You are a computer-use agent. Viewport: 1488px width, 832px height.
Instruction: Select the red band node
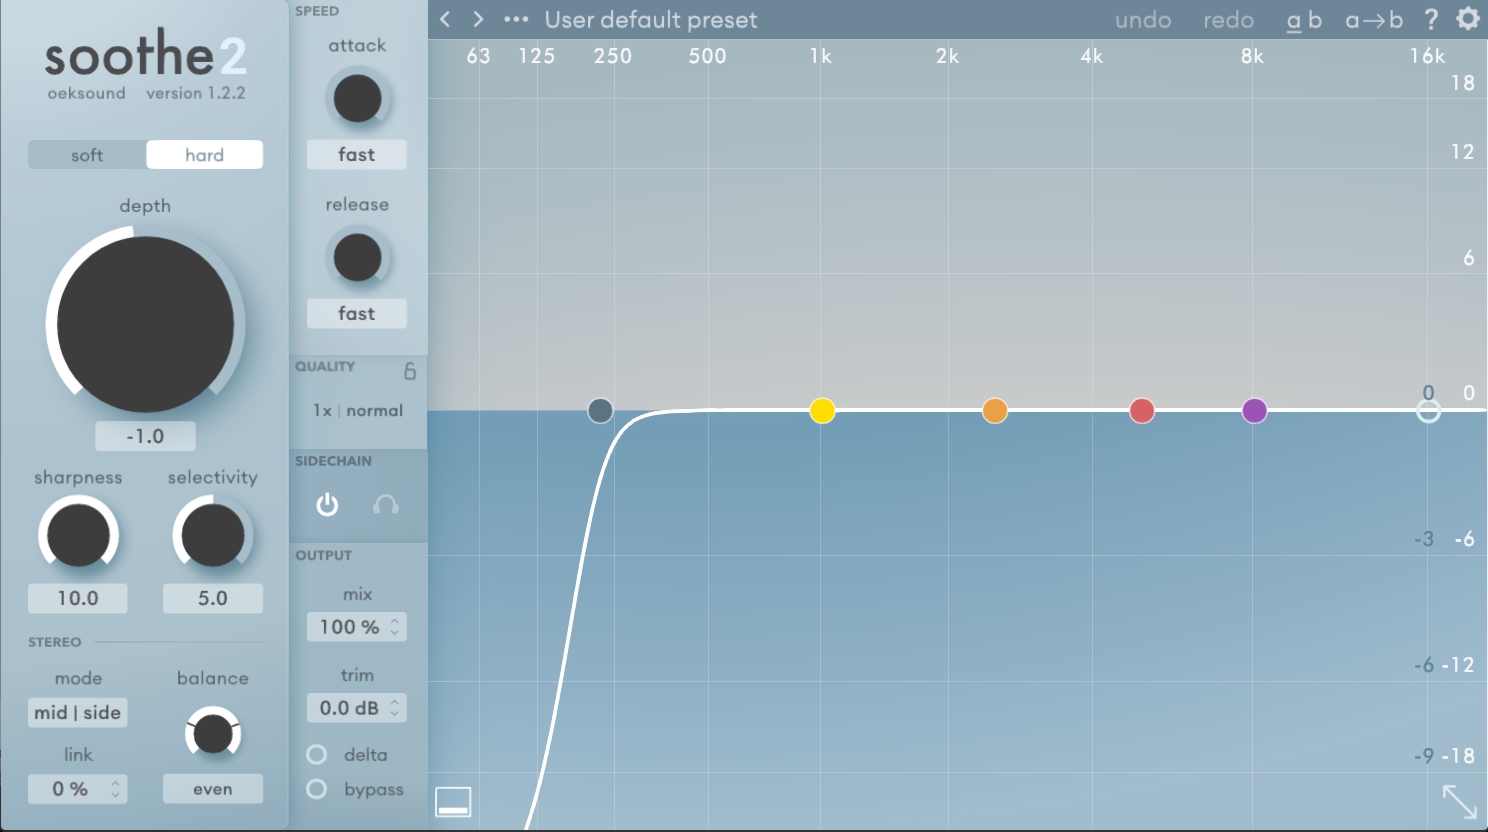pos(1142,411)
